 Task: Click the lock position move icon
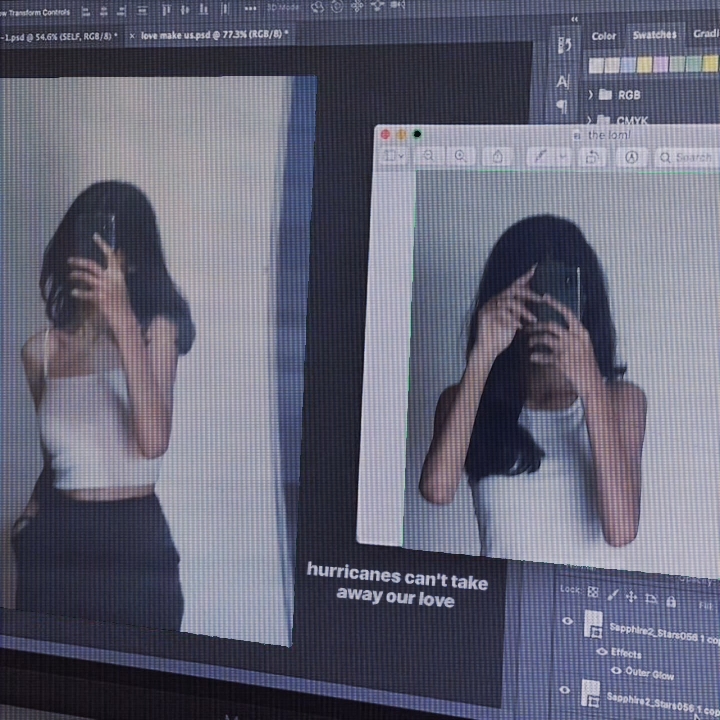click(x=631, y=597)
